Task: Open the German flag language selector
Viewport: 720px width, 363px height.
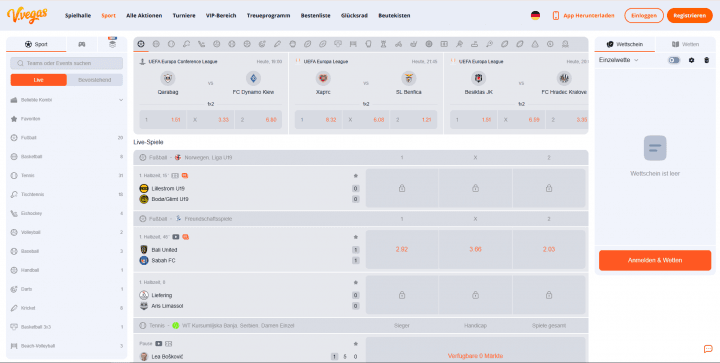Action: 535,16
